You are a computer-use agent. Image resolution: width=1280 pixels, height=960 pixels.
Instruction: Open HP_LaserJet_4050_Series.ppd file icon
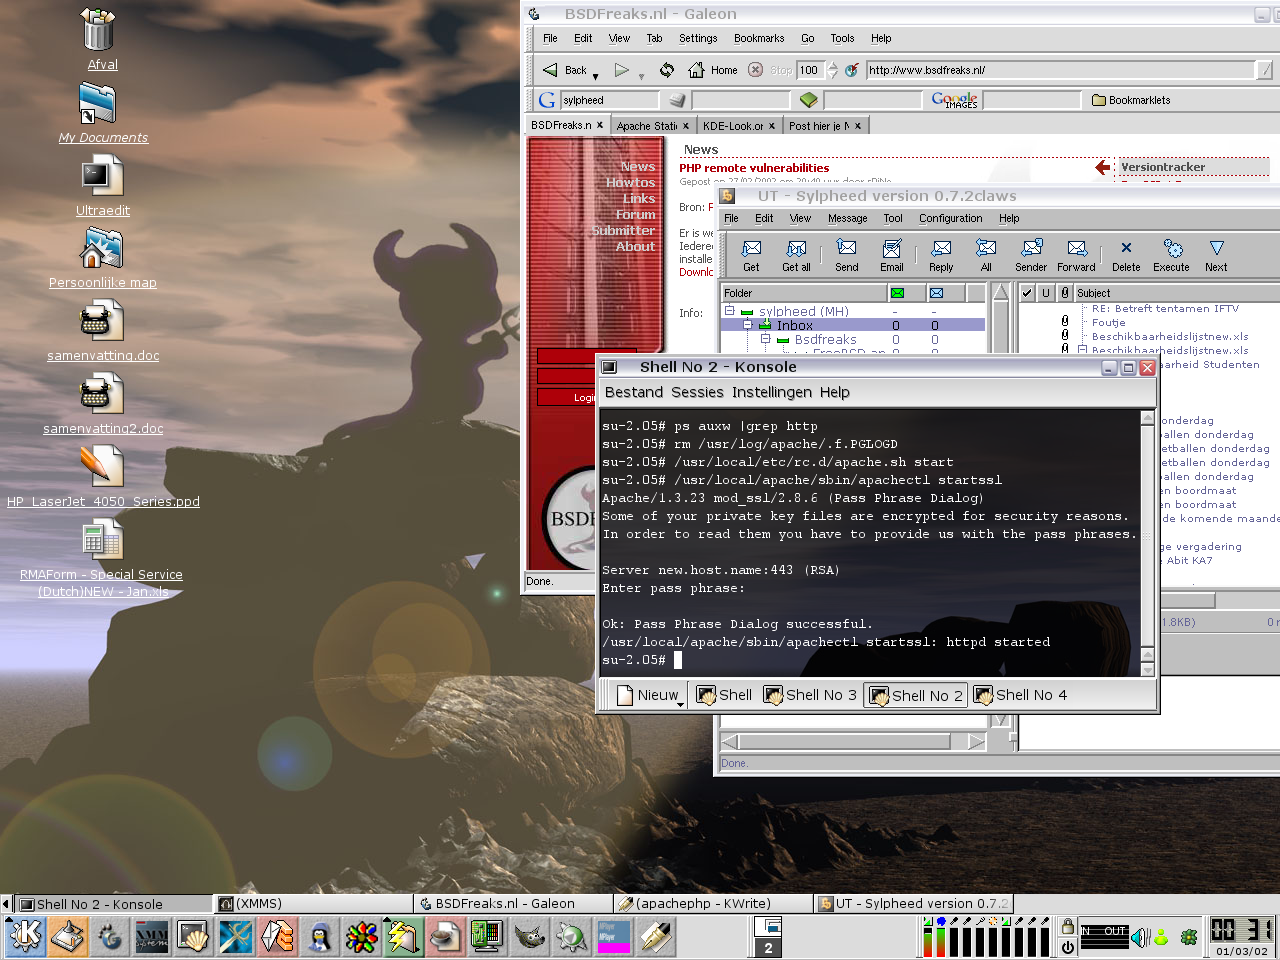(x=101, y=467)
